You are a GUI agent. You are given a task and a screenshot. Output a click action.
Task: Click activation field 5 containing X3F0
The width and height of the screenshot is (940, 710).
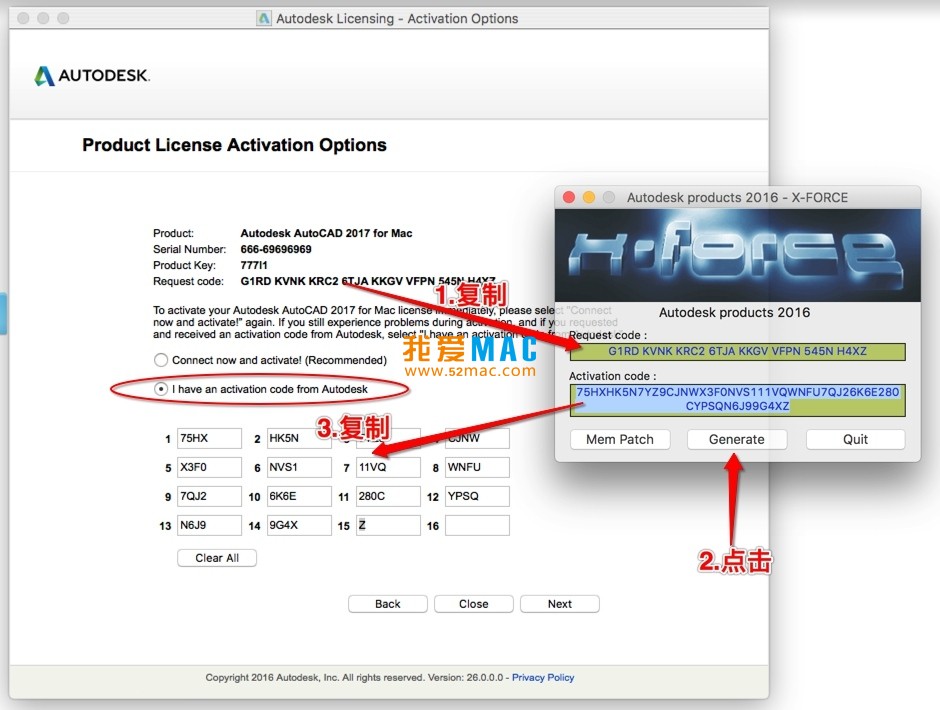pos(209,467)
